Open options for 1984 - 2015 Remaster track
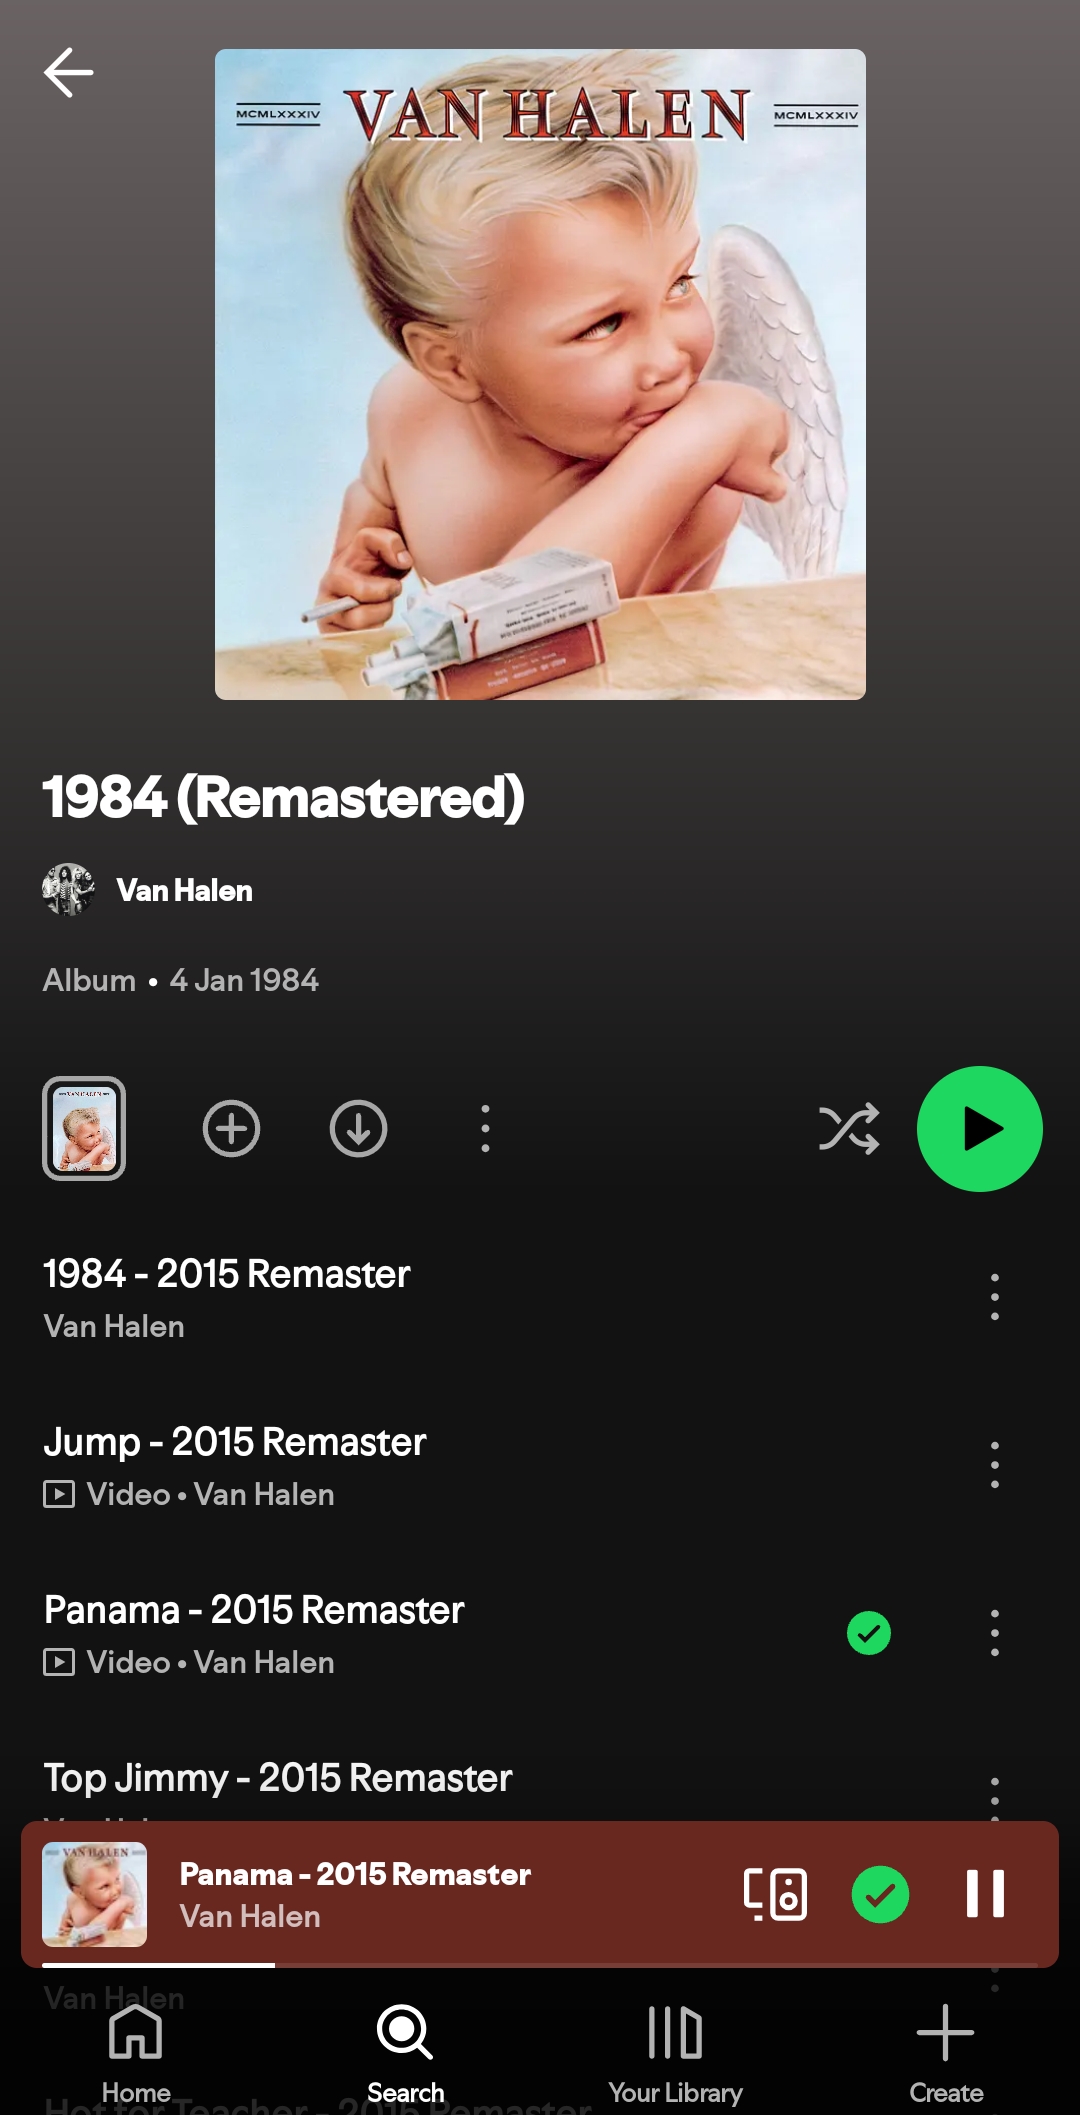The image size is (1080, 2115). click(x=994, y=1297)
